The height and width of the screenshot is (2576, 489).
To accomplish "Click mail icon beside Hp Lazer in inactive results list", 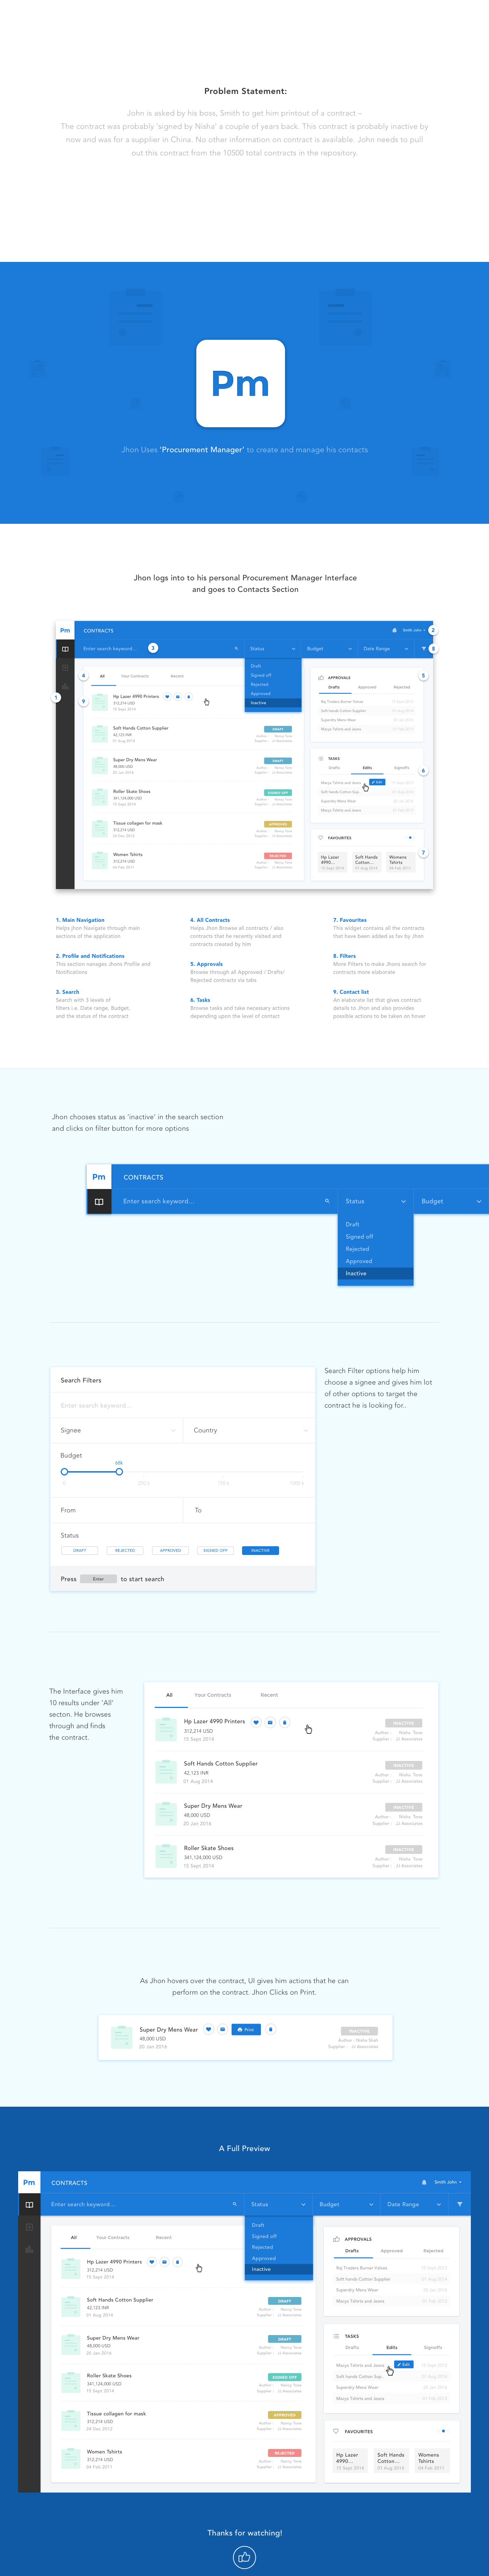I will click(270, 1722).
